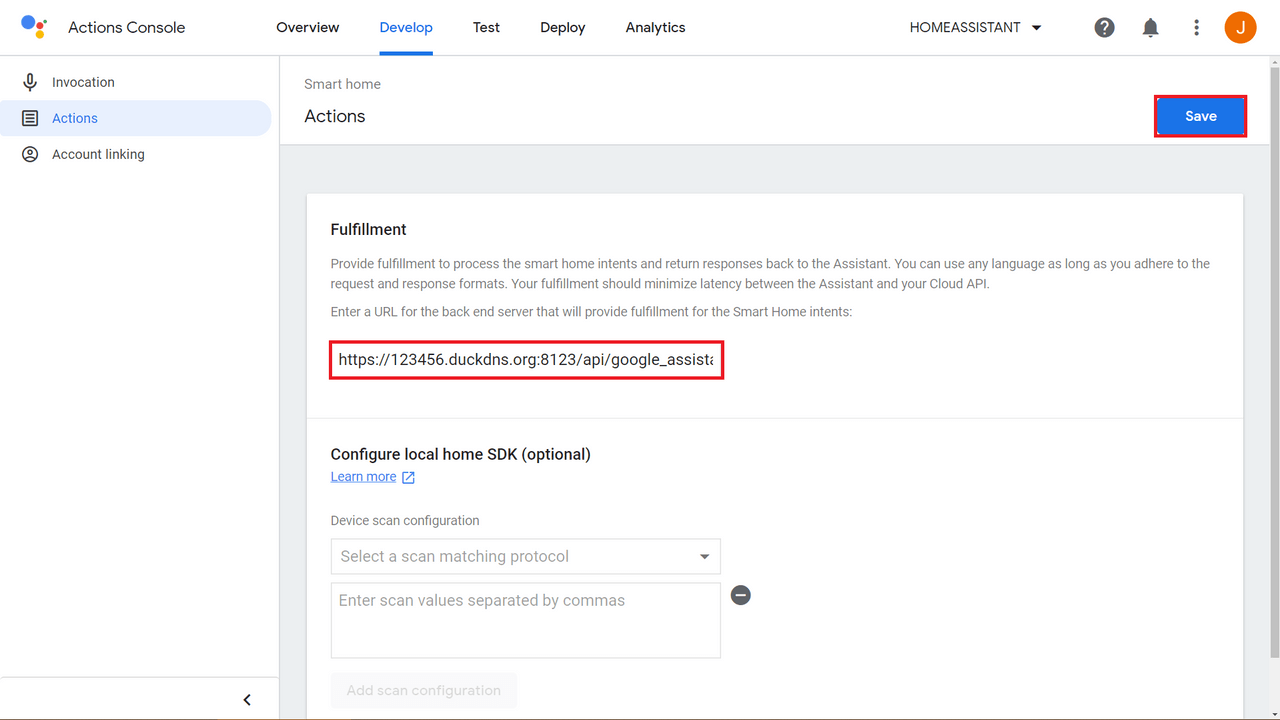Click the Smart home breadcrumb text
Screen dimensions: 1280x720
pos(342,84)
